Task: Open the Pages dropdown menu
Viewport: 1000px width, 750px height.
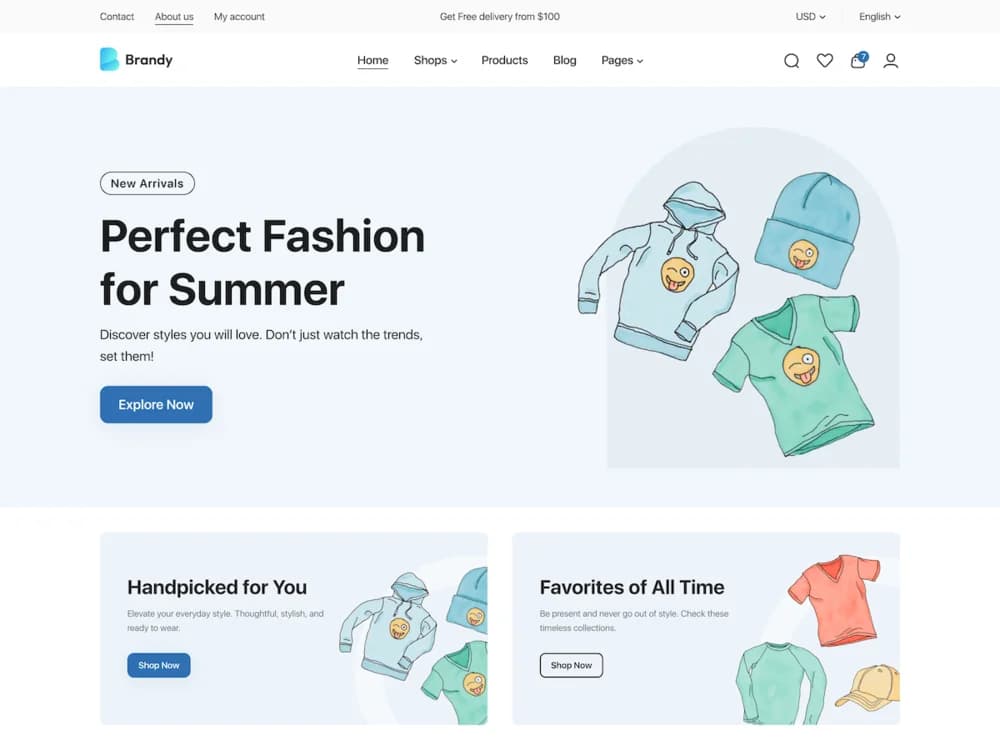Action: click(x=622, y=60)
